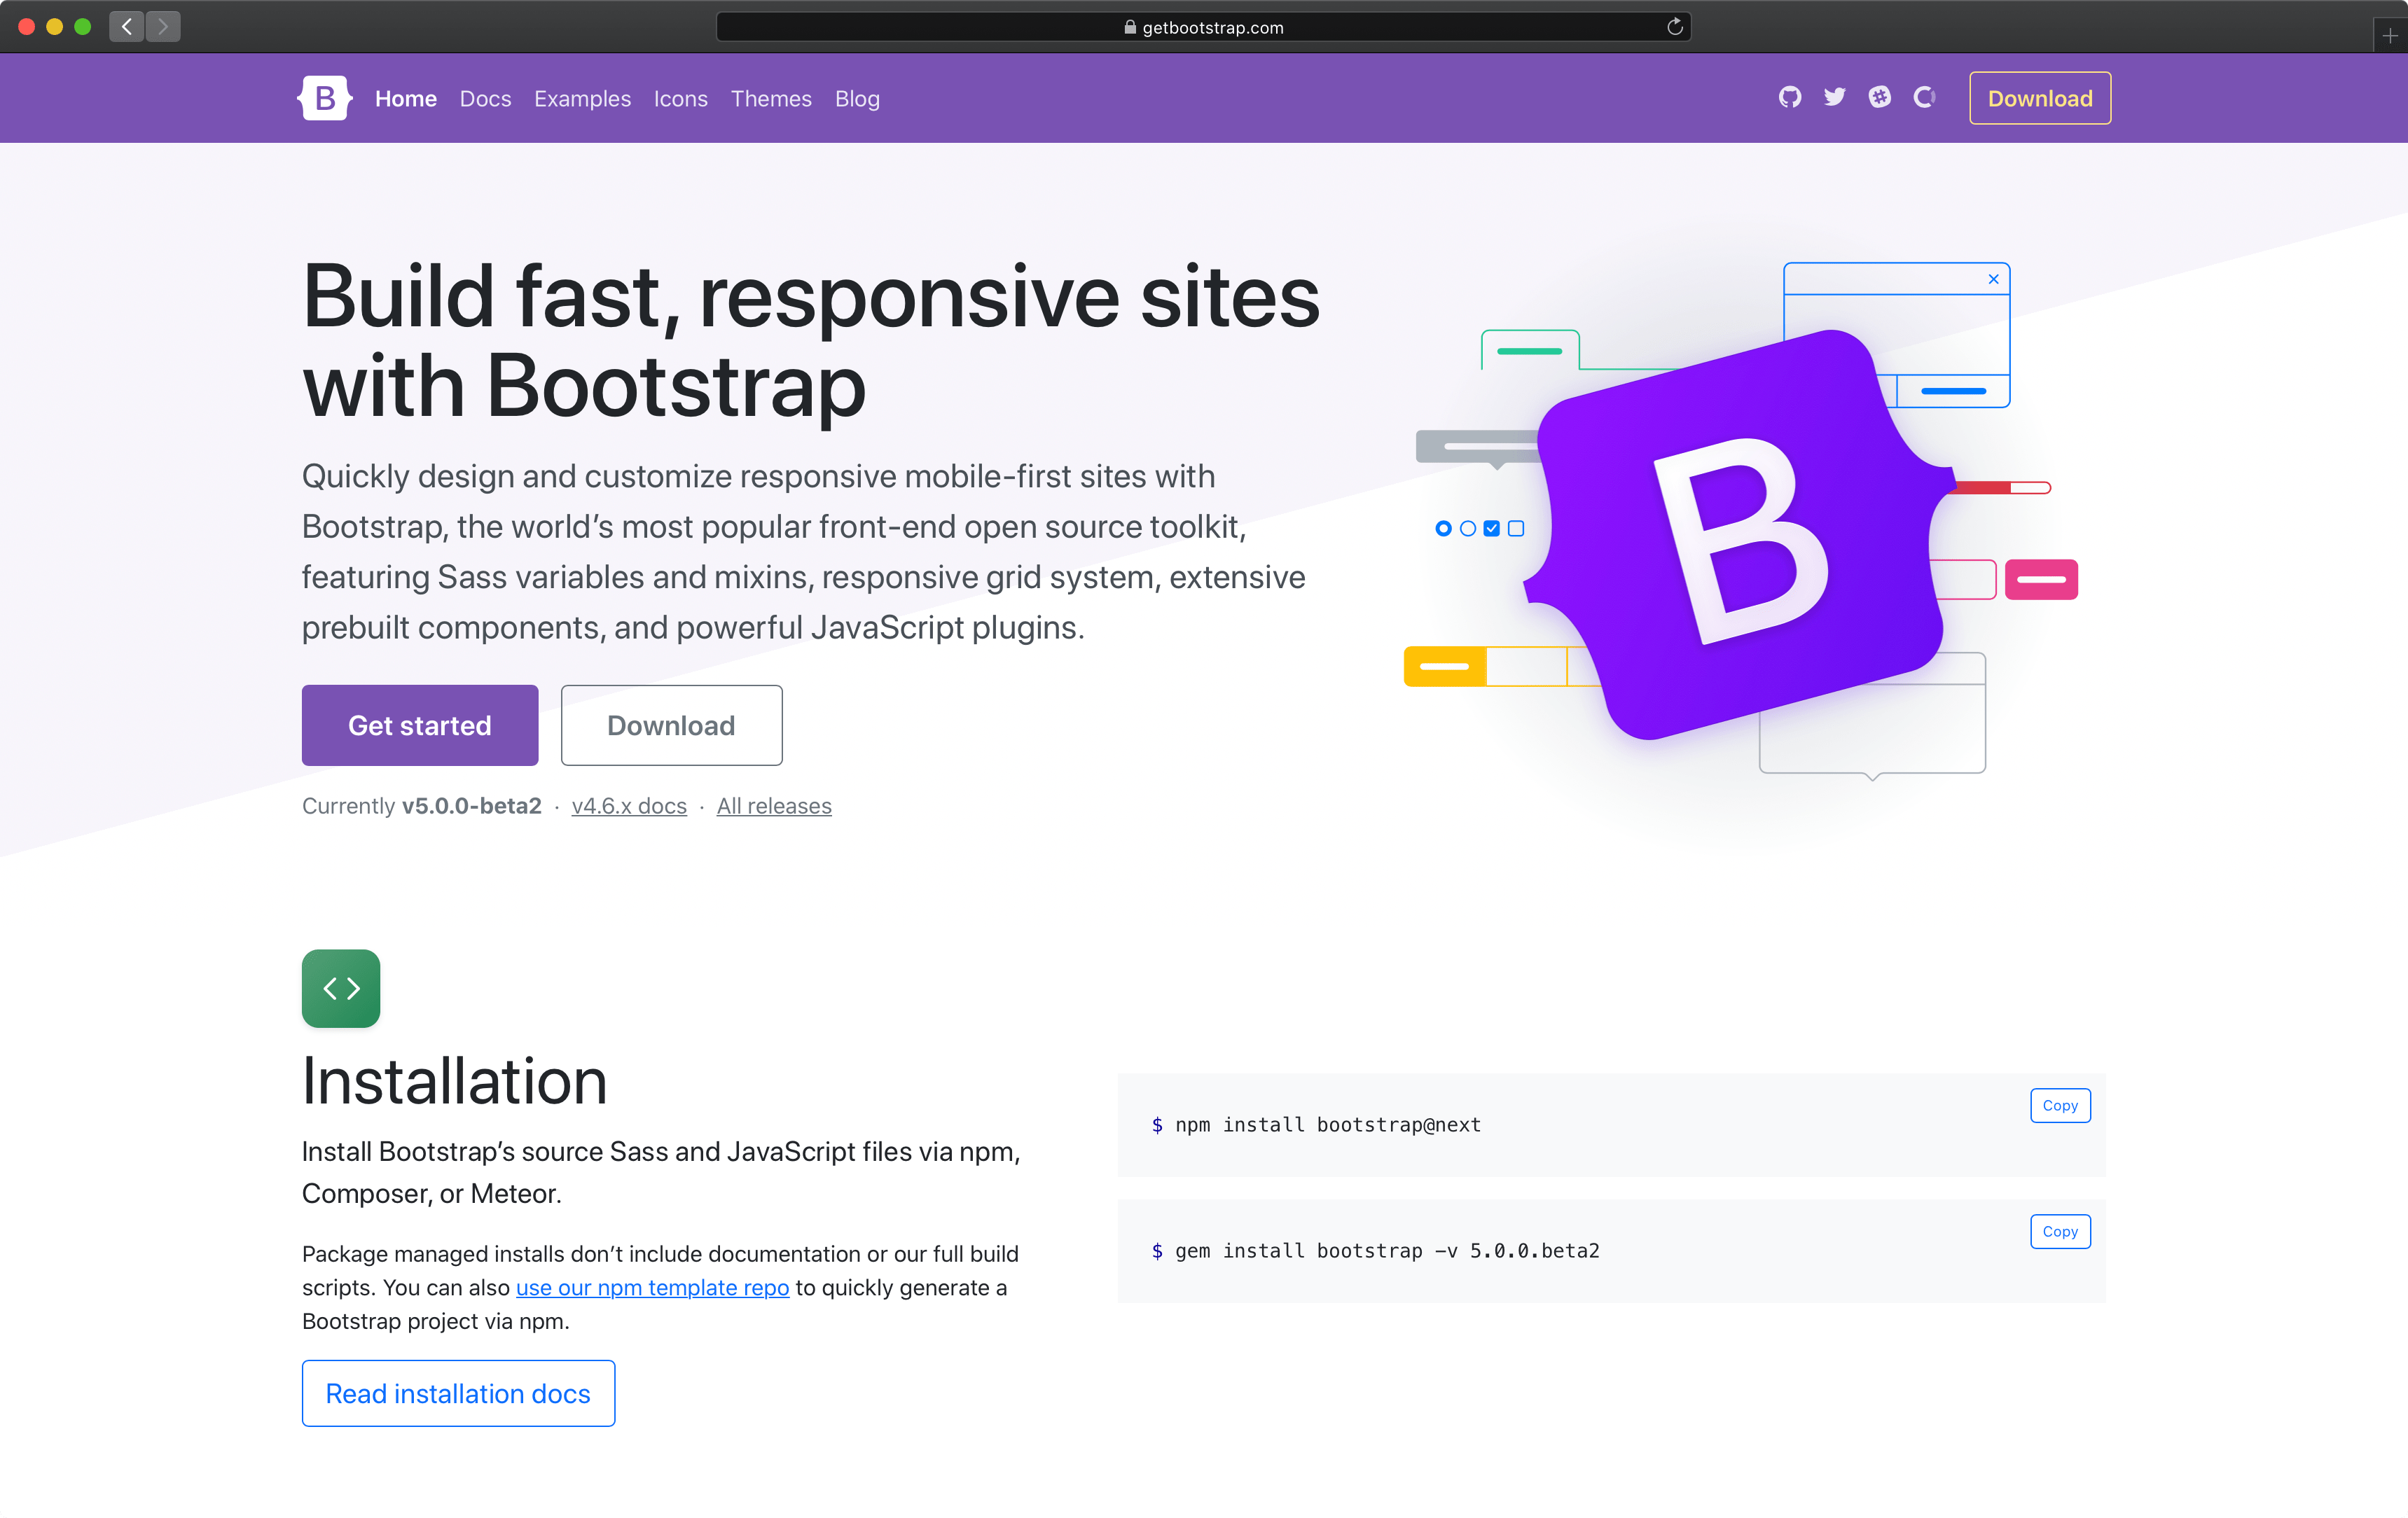
Task: Click the All releases link
Action: click(773, 806)
